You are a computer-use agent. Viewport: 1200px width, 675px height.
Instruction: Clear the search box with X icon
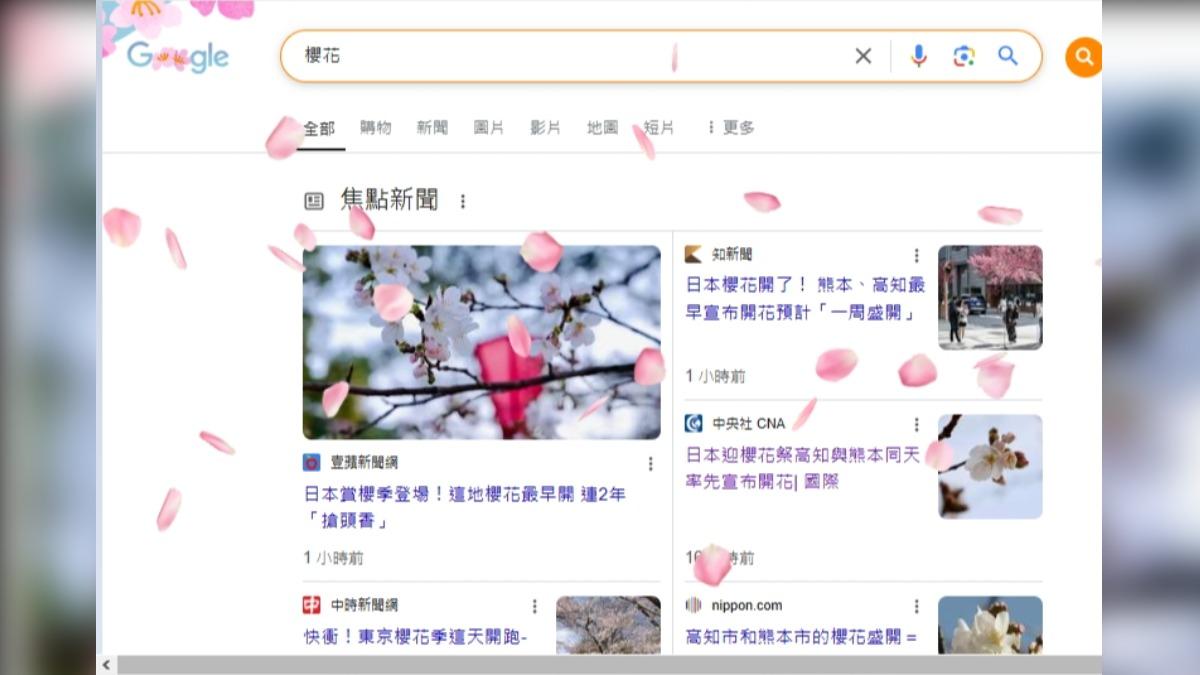[x=863, y=56]
